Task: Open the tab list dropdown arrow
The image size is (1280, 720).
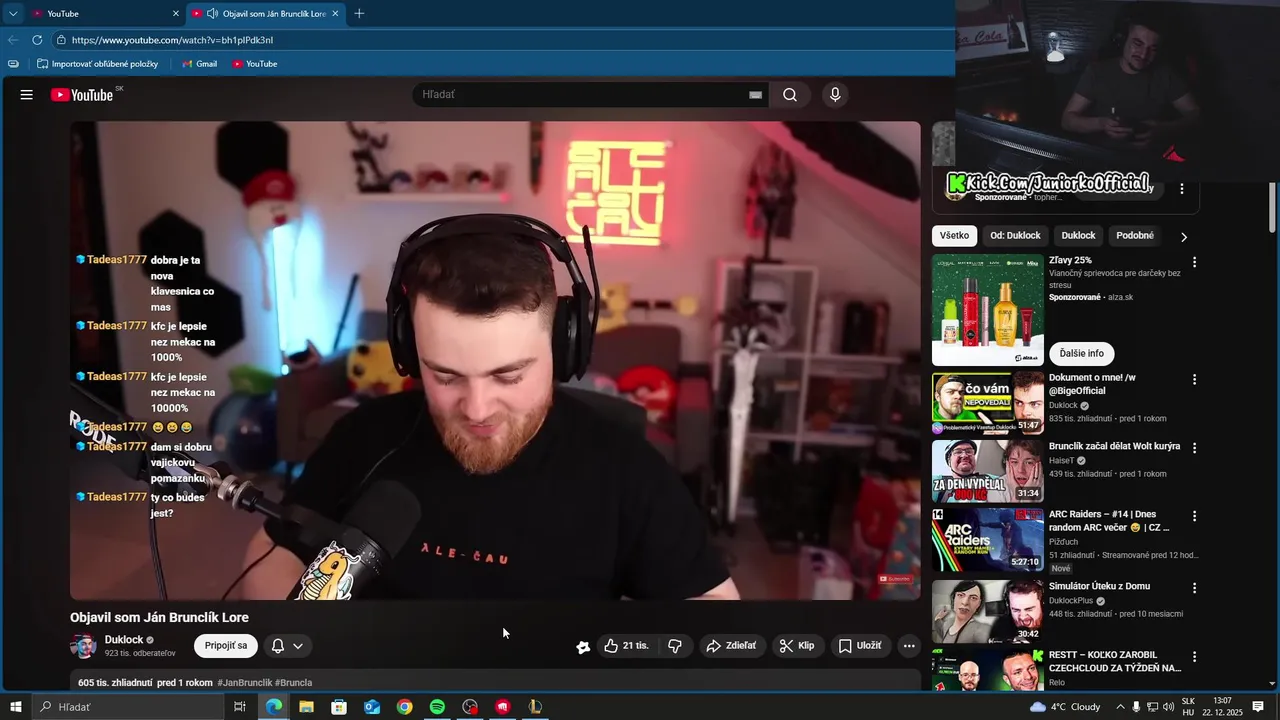Action: 12,13
